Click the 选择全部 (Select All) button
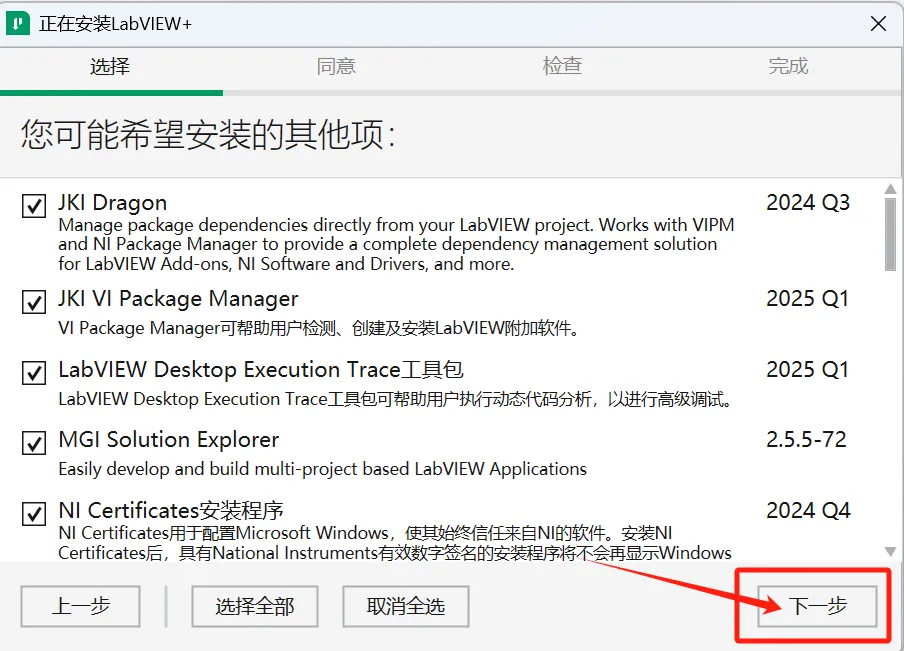The image size is (904, 651). point(255,606)
